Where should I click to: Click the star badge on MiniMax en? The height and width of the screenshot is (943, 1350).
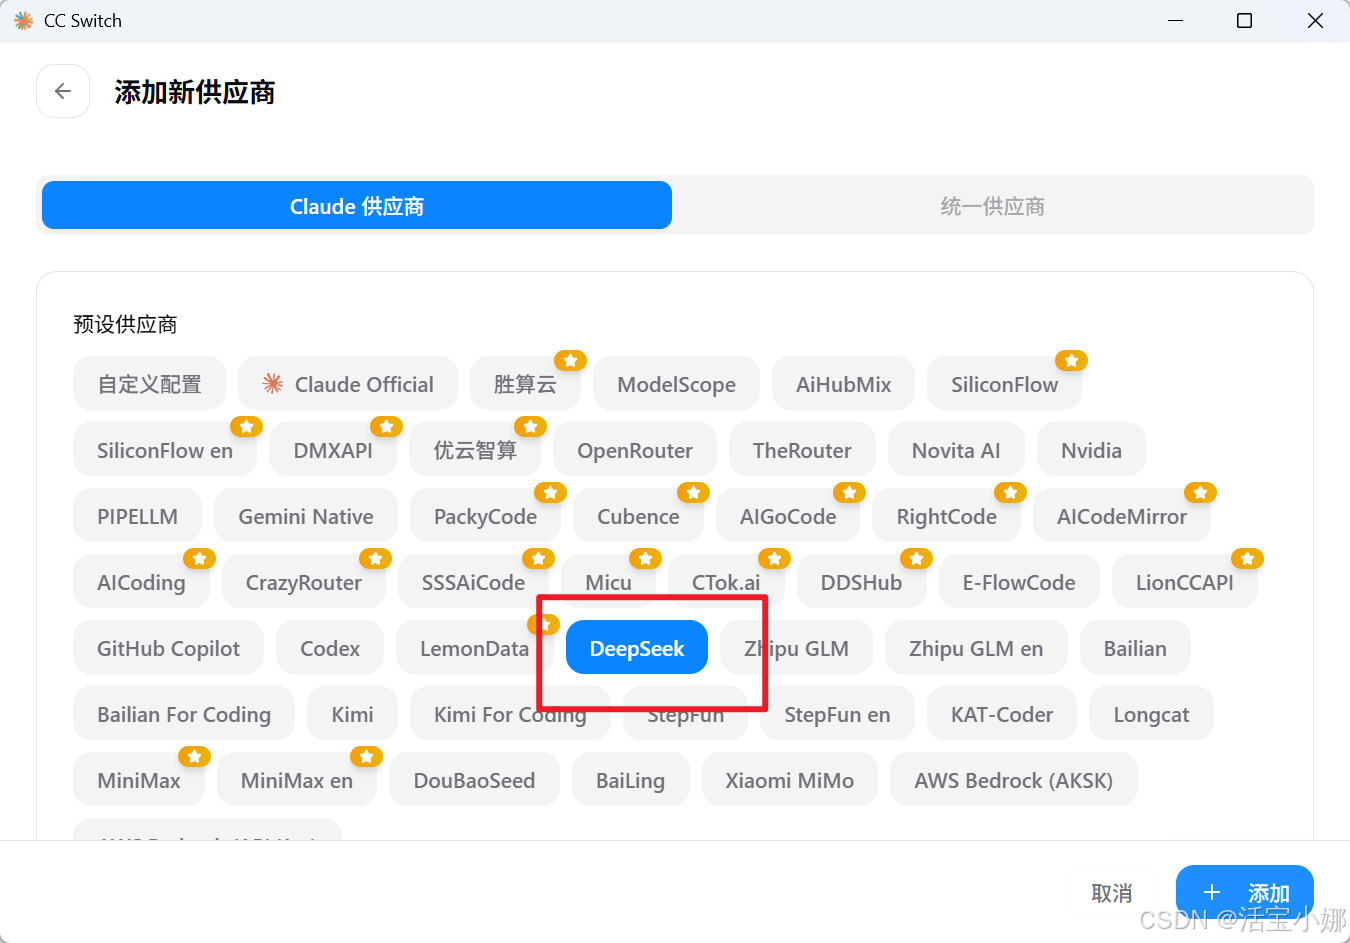pos(366,756)
